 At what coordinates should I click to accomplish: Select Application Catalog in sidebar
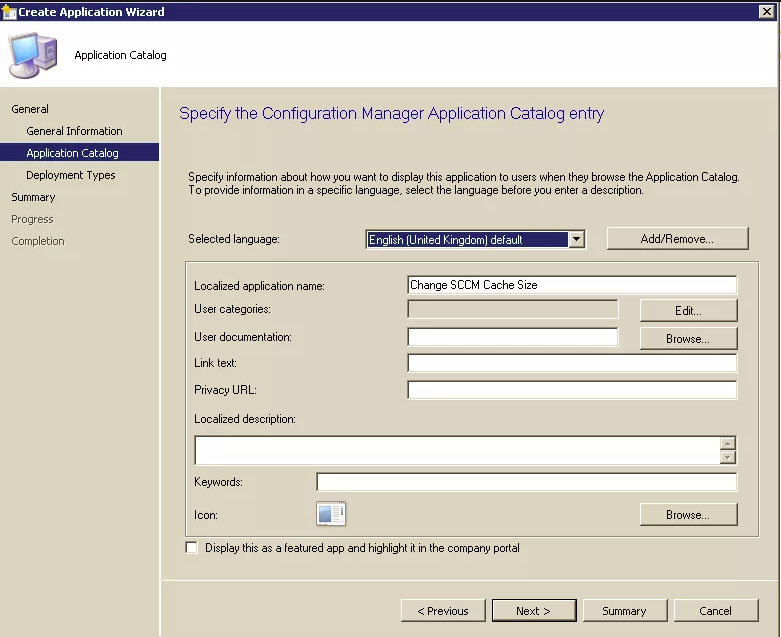tap(79, 152)
